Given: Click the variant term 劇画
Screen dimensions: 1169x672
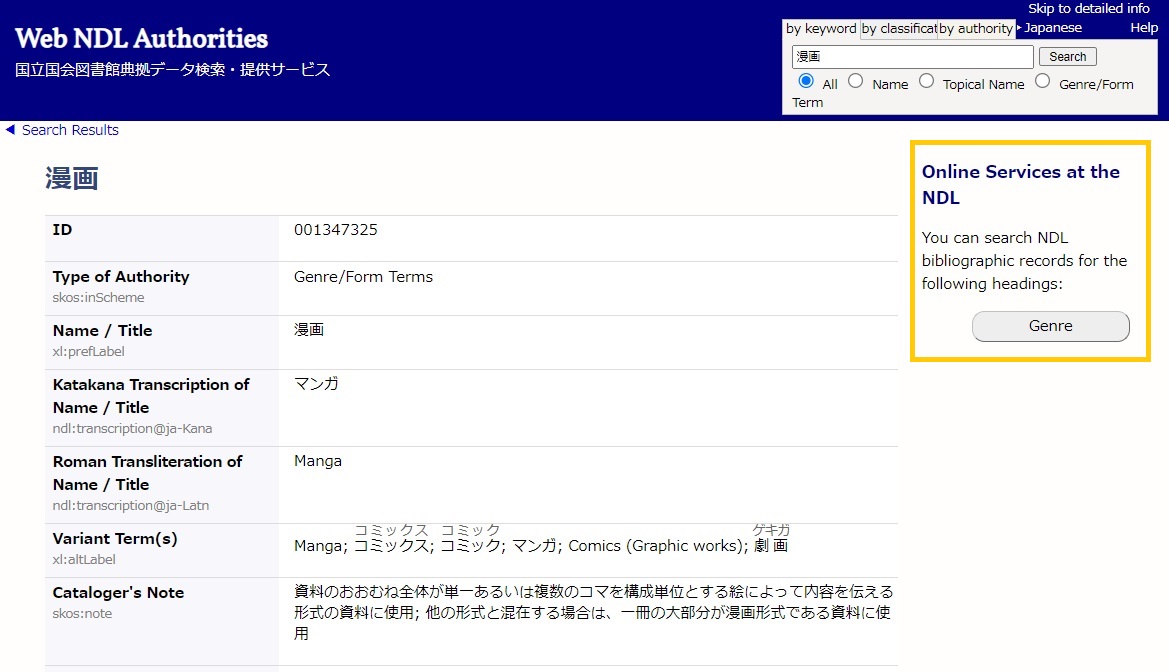Looking at the screenshot, I should tap(771, 545).
